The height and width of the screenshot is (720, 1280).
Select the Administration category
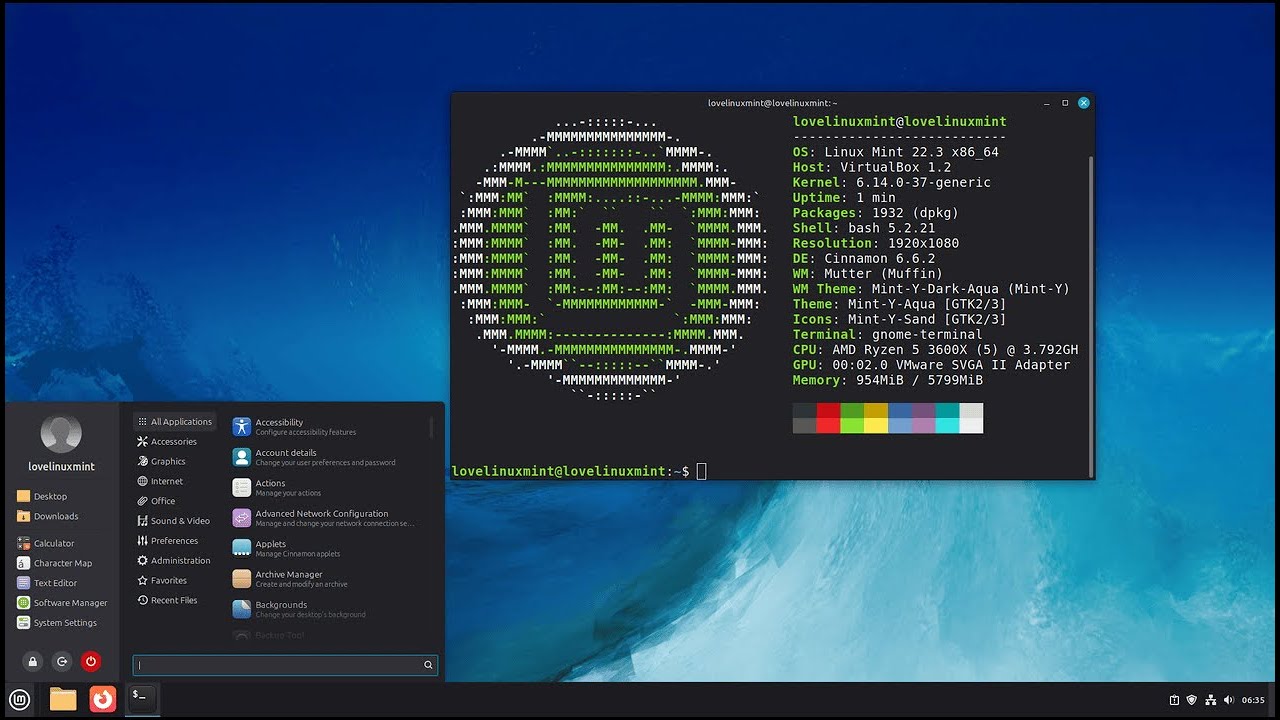pos(174,561)
